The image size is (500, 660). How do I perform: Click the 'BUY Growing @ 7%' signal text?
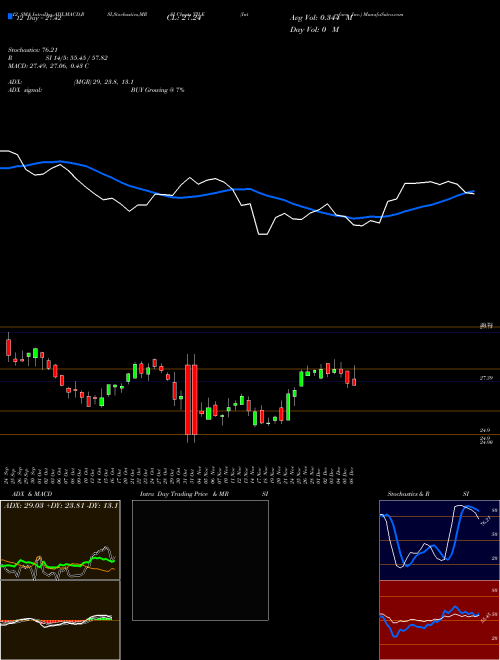[157, 90]
